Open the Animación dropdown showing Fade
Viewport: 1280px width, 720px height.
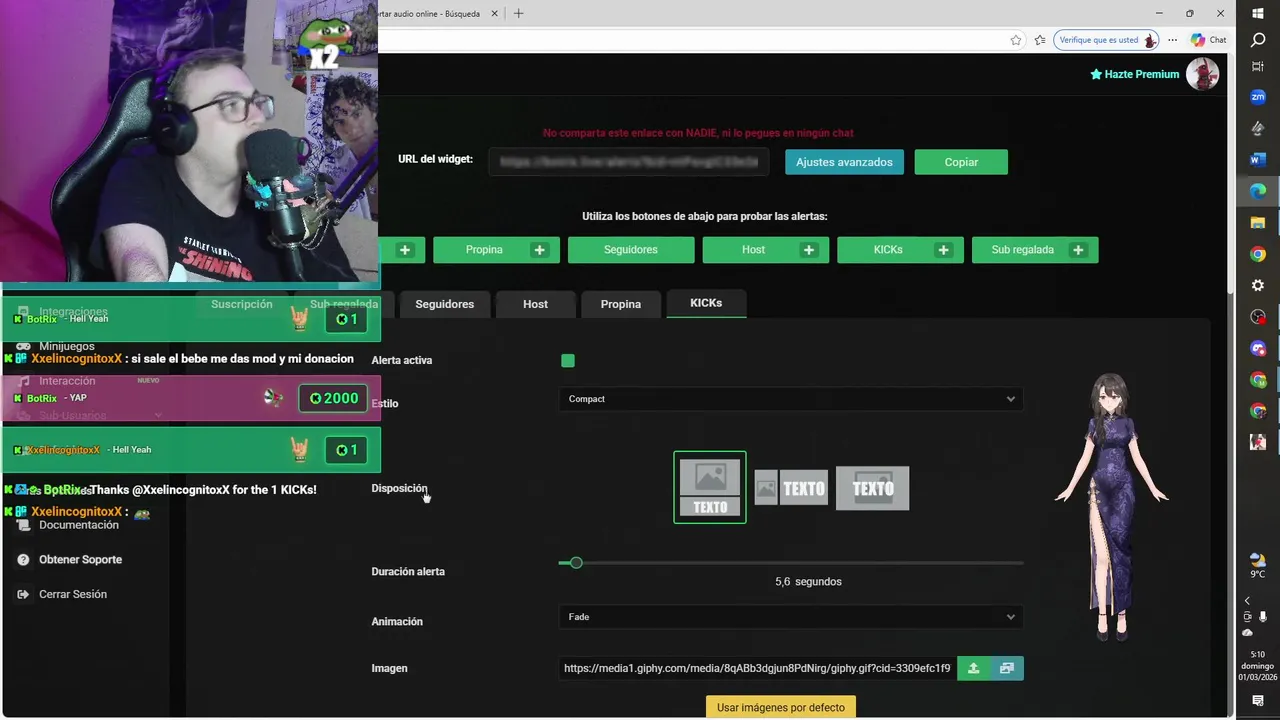pyautogui.click(x=790, y=617)
